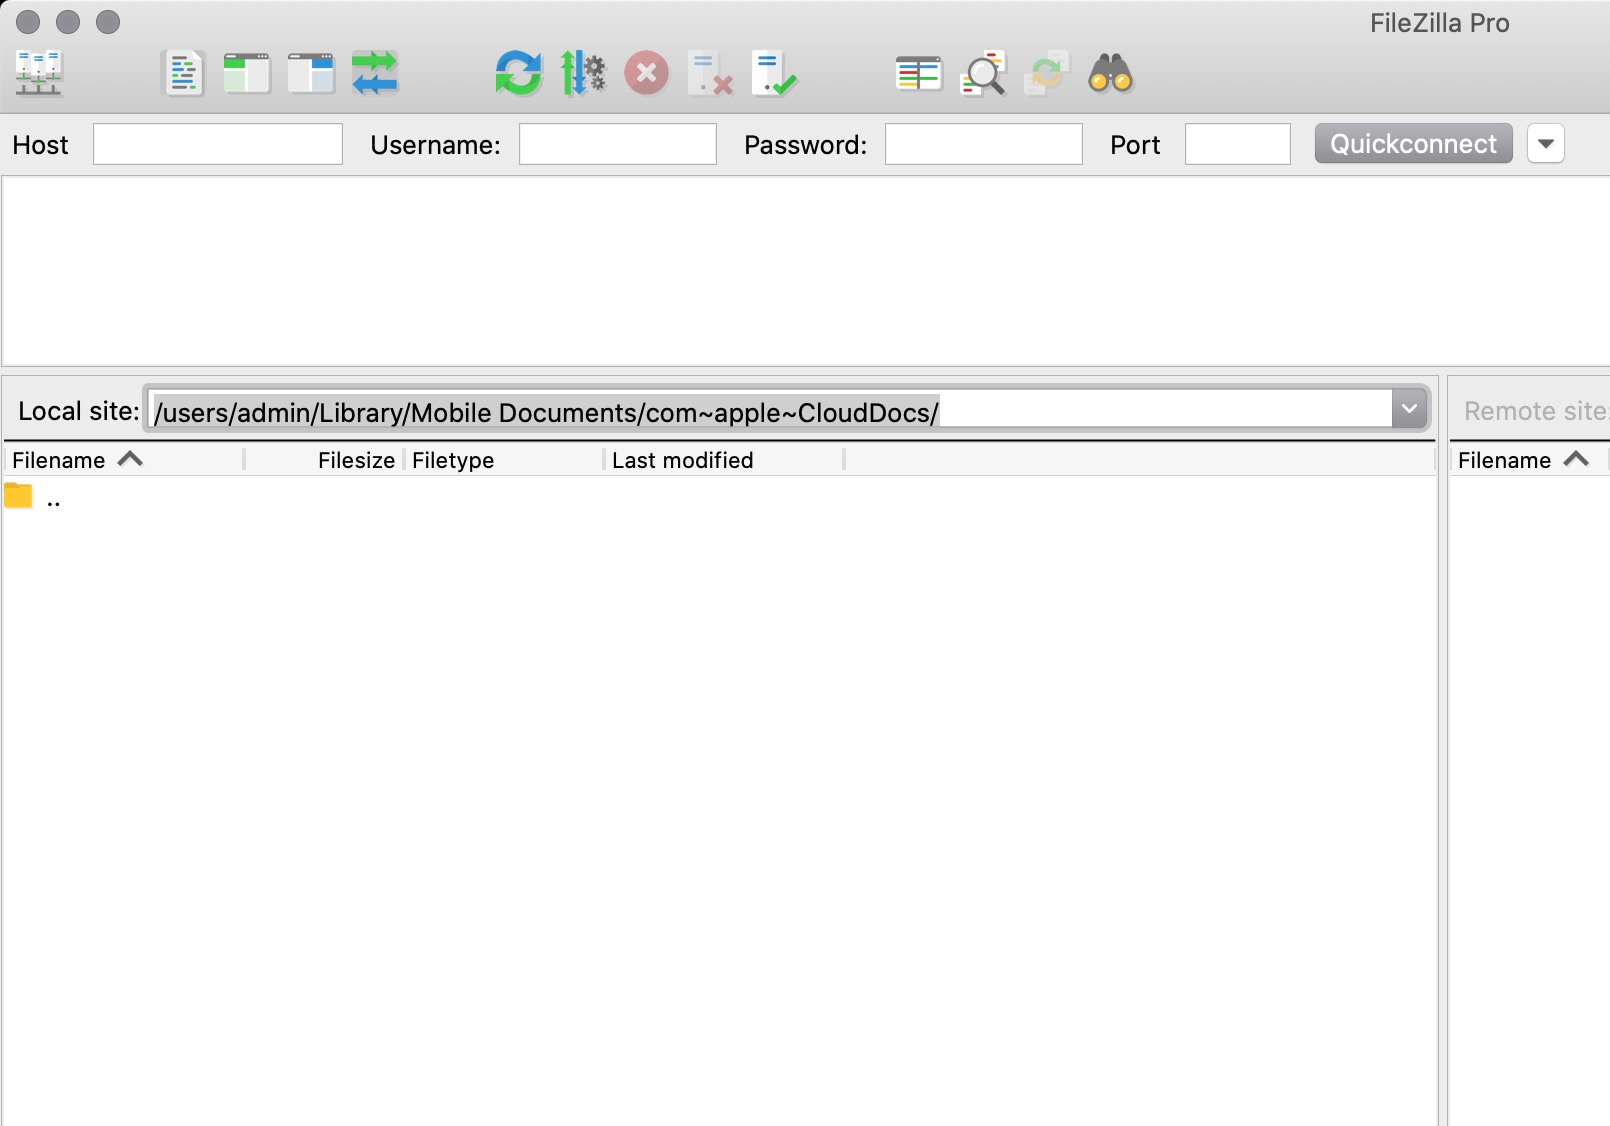Cancel current operation red X icon
This screenshot has width=1610, height=1126.
647,74
